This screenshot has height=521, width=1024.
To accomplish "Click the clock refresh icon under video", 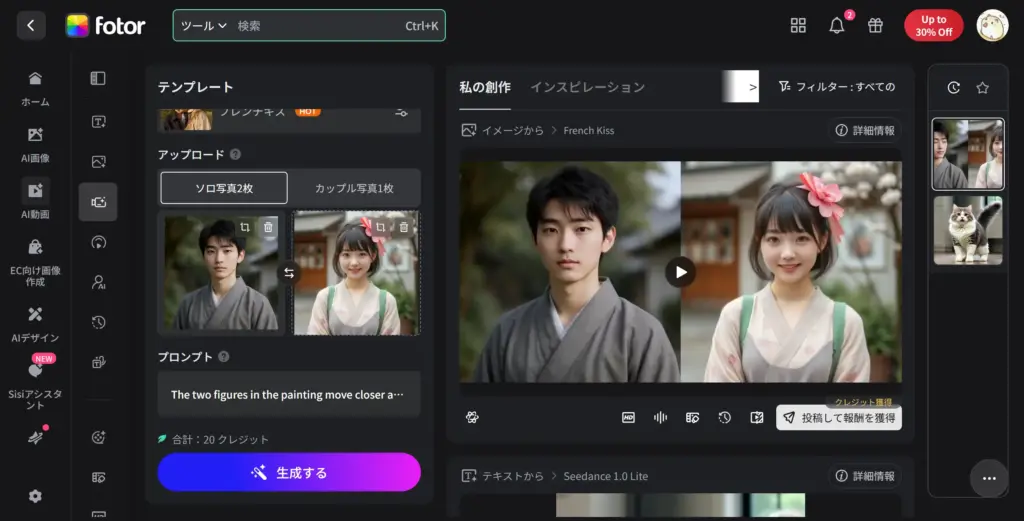I will point(724,417).
